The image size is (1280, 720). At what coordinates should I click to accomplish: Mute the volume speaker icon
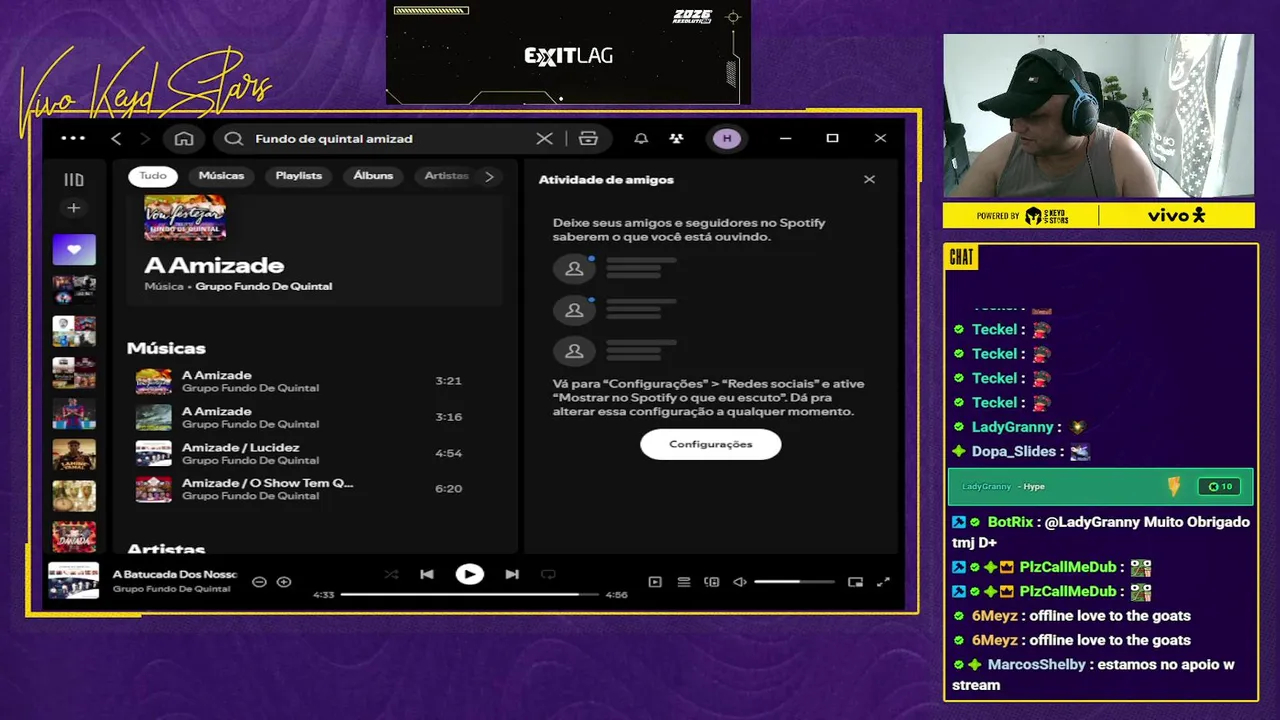point(740,582)
